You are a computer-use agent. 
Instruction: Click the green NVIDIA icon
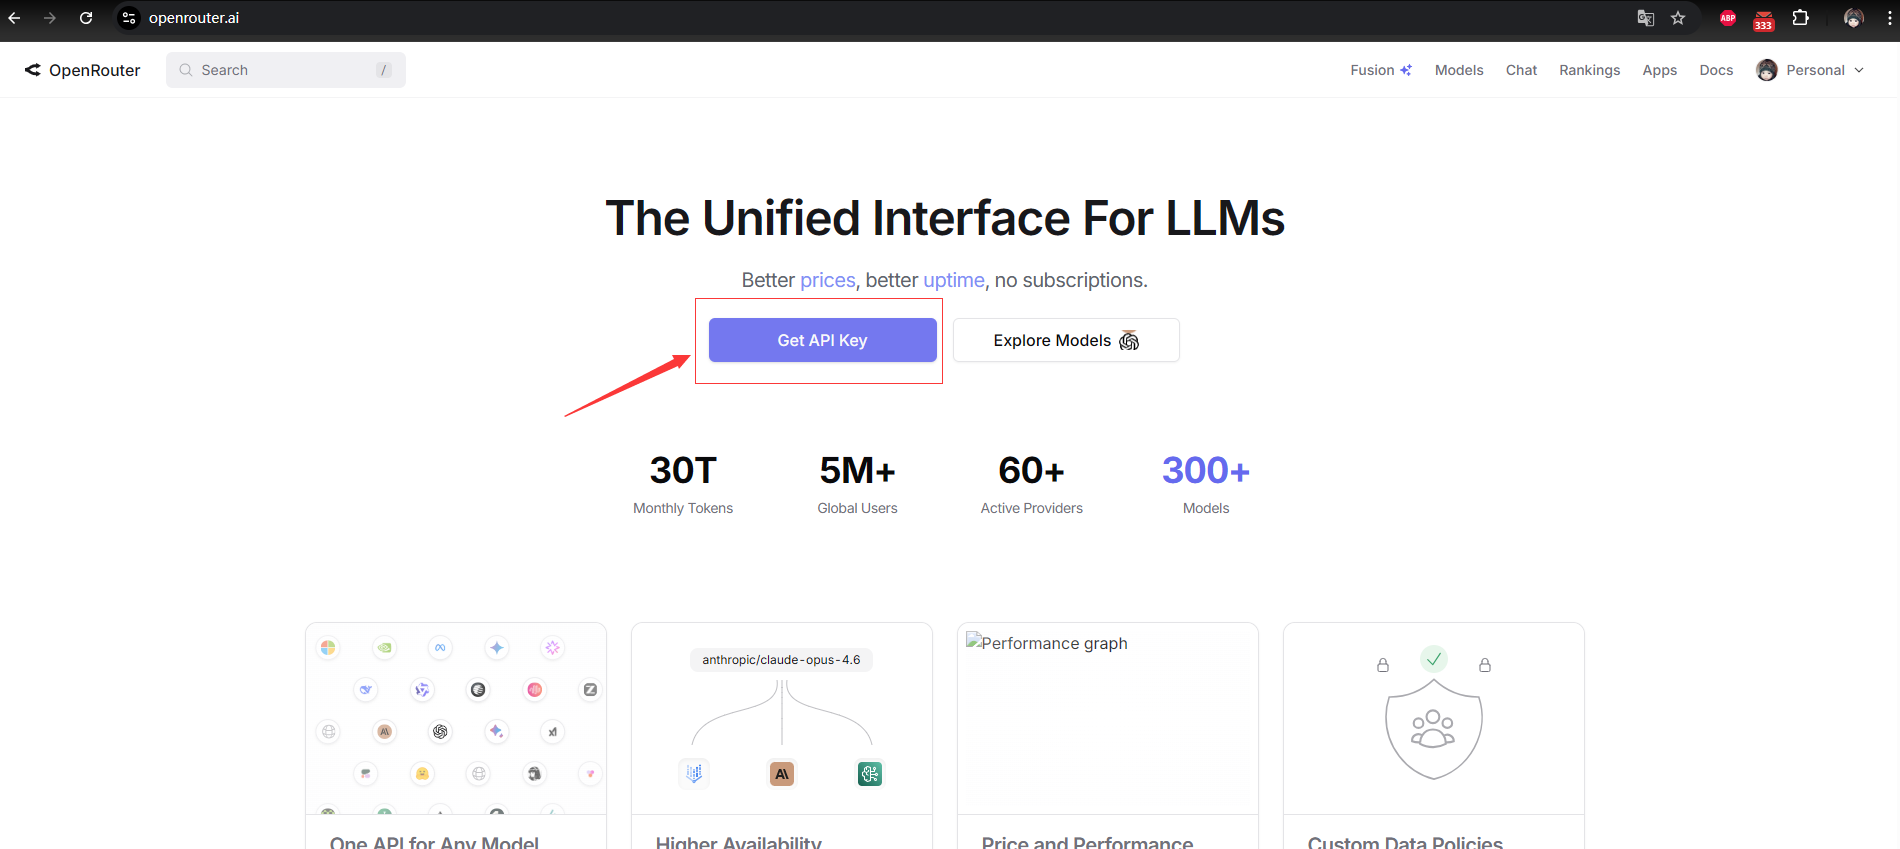pyautogui.click(x=385, y=648)
